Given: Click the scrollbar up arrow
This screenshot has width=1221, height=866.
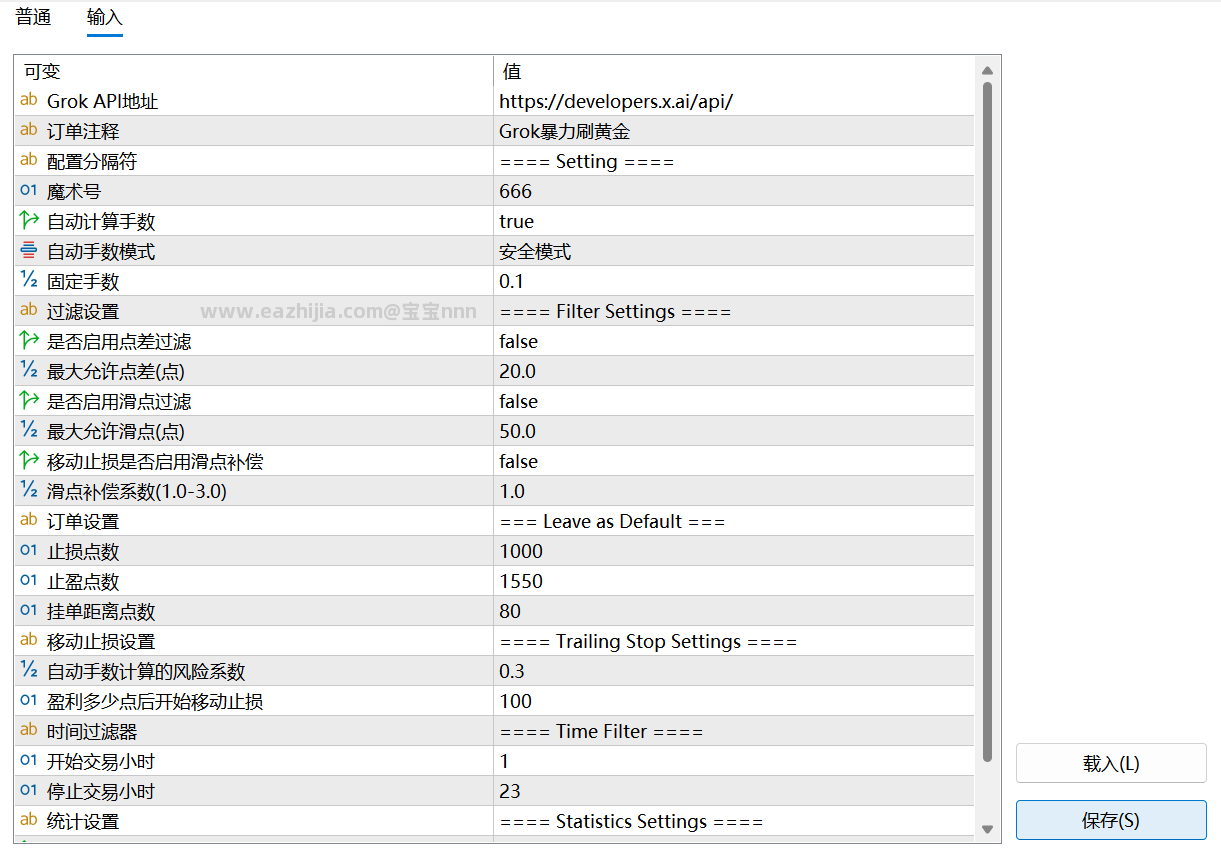Looking at the screenshot, I should pyautogui.click(x=987, y=70).
